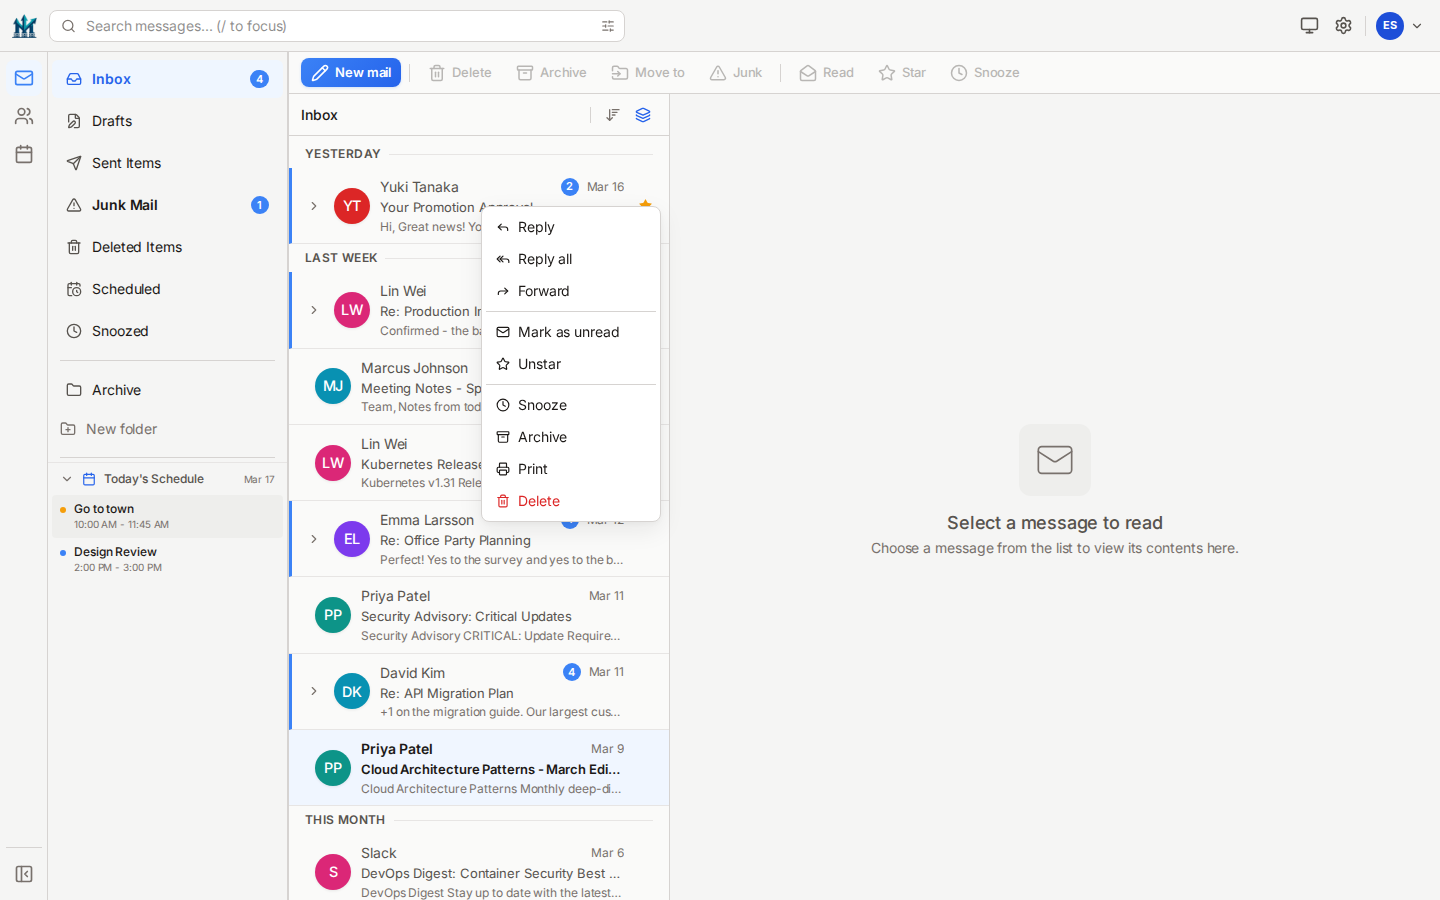Choose Reply all from the context menu
The width and height of the screenshot is (1440, 900).
(544, 259)
